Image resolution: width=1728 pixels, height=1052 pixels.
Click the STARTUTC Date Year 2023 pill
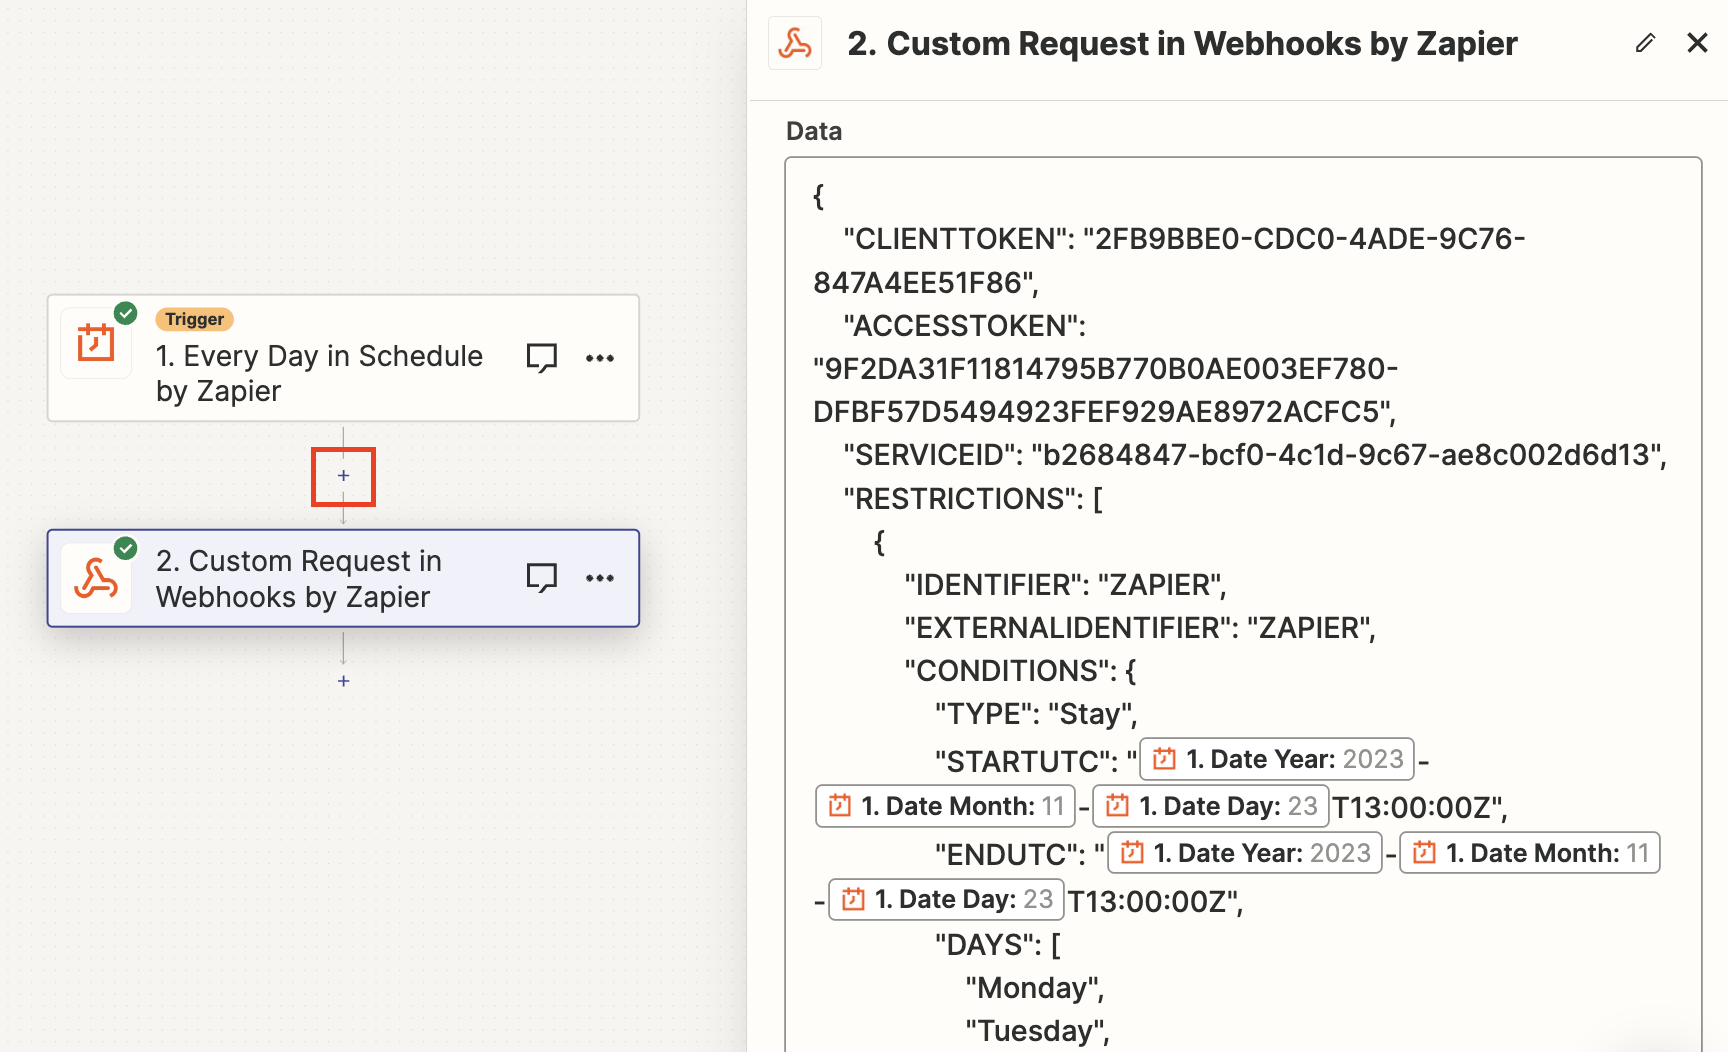[1277, 759]
